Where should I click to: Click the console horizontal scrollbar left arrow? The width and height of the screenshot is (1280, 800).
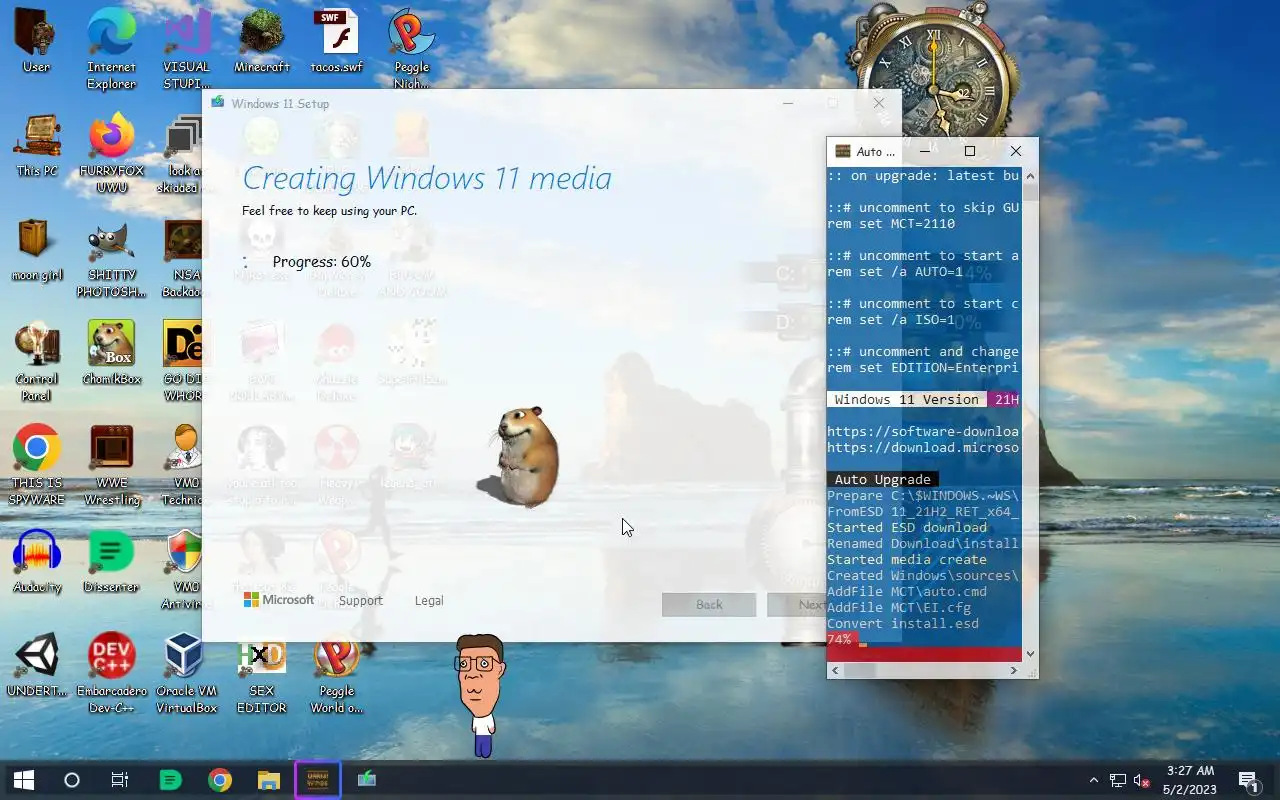tap(835, 670)
